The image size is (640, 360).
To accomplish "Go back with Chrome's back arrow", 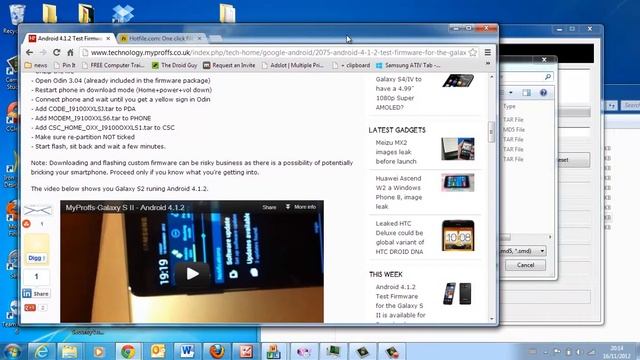I will (29, 53).
